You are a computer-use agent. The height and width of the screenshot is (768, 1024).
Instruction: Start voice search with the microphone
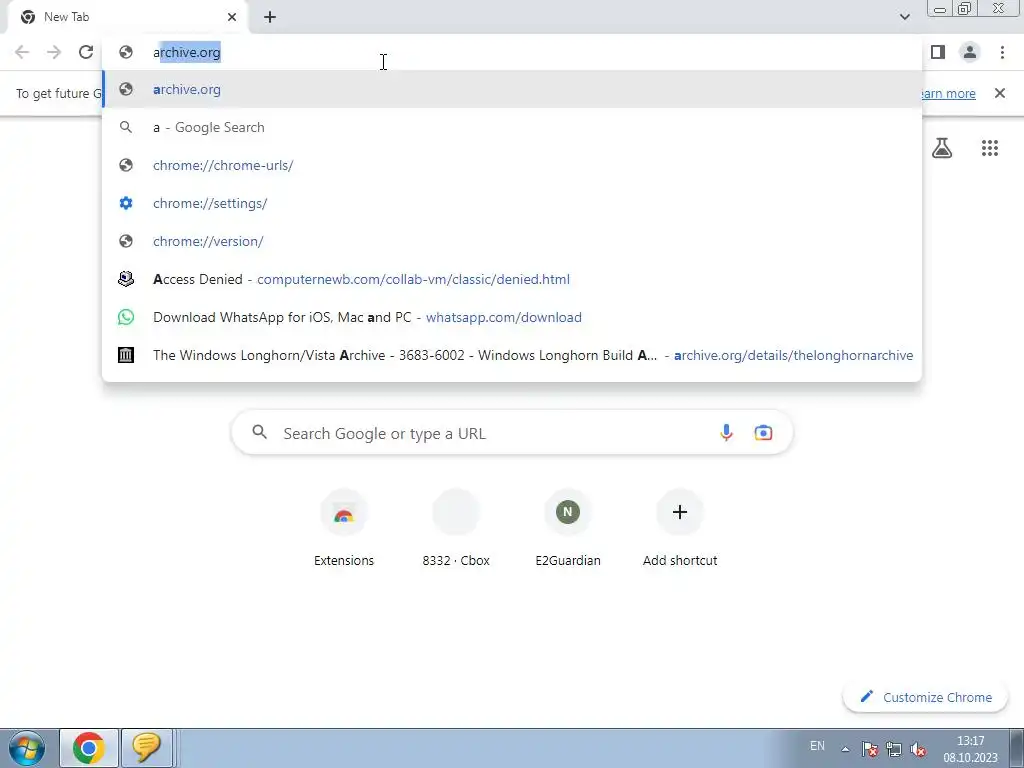tap(726, 432)
